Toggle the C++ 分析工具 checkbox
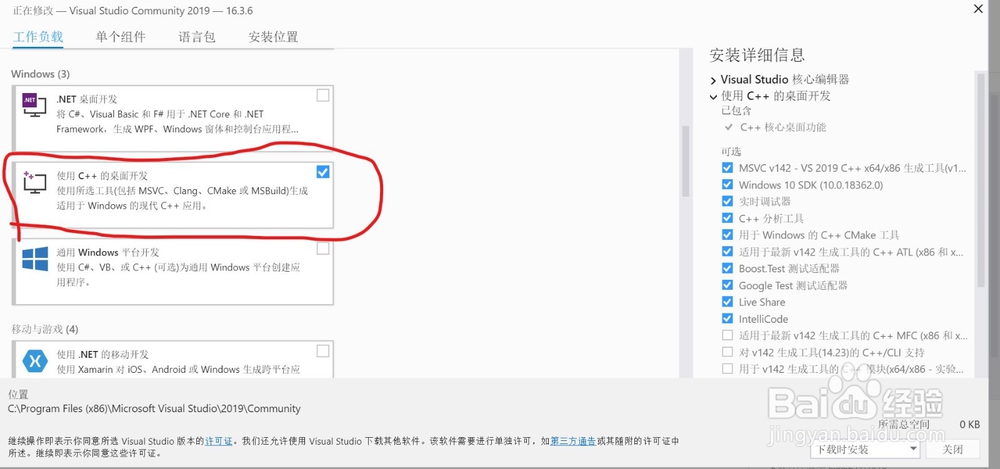Viewport: 1000px width, 469px height. pyautogui.click(x=727, y=218)
